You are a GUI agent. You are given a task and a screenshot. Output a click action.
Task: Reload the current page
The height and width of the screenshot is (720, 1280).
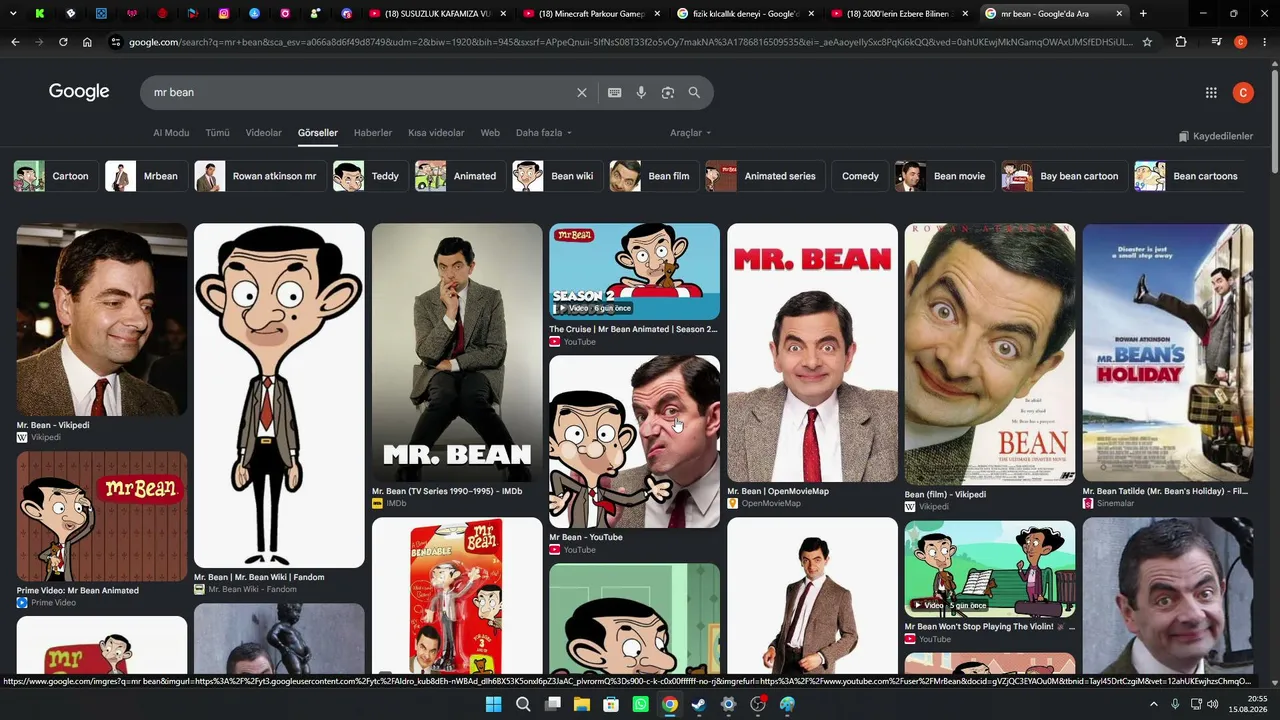pyautogui.click(x=63, y=42)
